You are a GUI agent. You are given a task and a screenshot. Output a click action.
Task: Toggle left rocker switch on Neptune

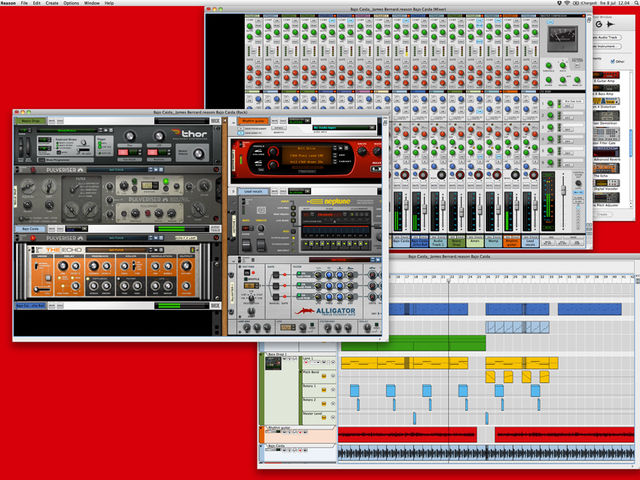tap(247, 245)
